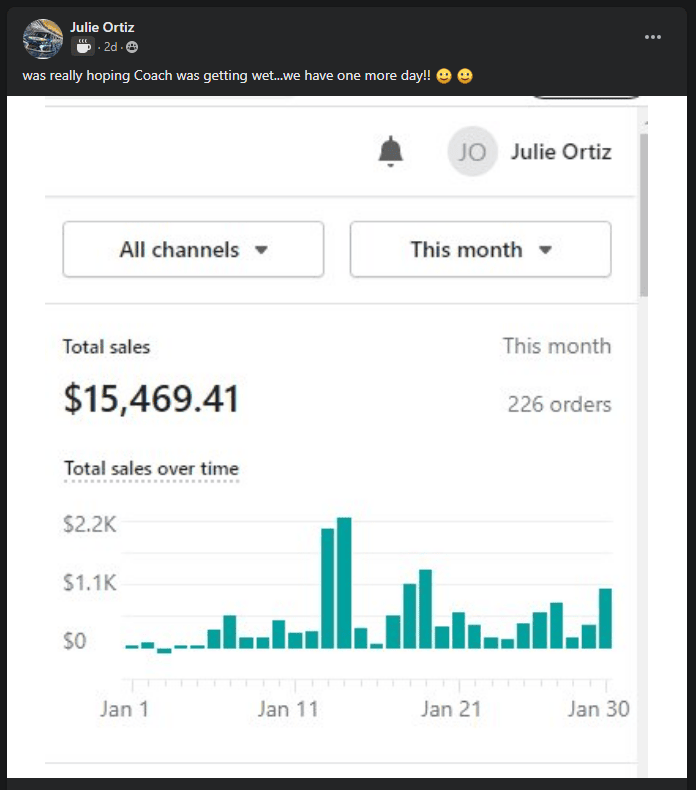Click Julie Ortiz's profile picture on the post

coord(43,38)
